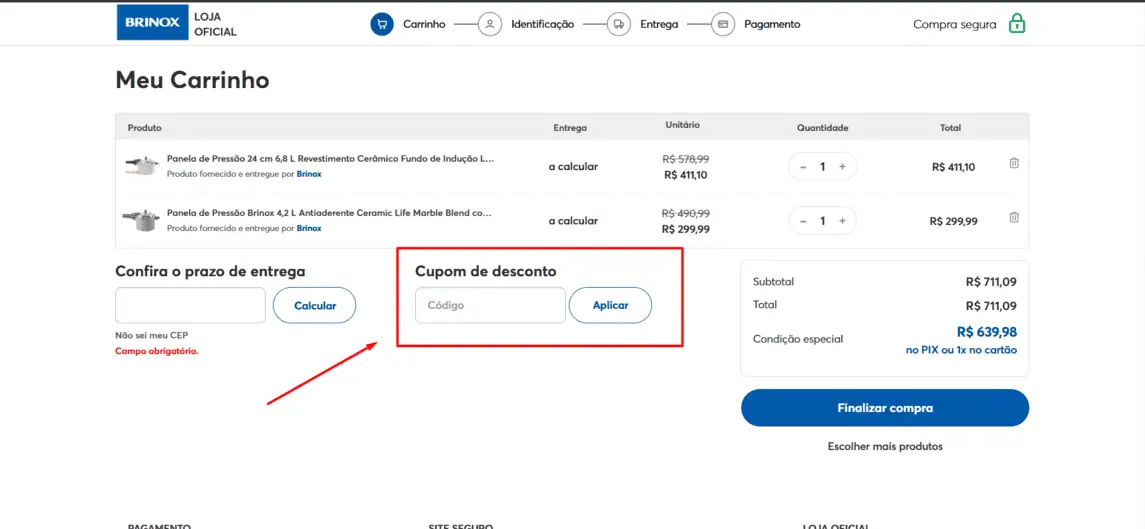Click the row total R$ 299,99 in Total column
This screenshot has height=529, width=1145.
954,221
